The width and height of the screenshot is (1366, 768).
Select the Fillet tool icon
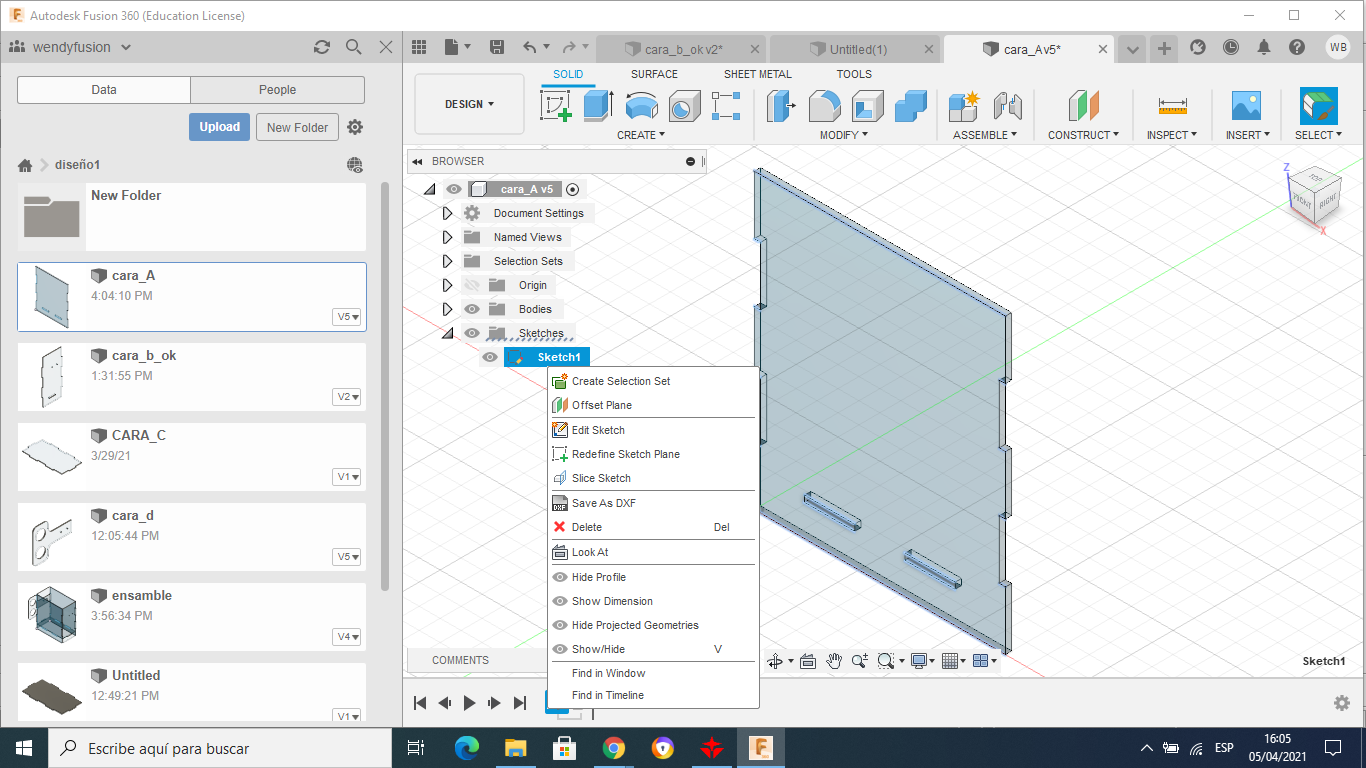click(824, 105)
